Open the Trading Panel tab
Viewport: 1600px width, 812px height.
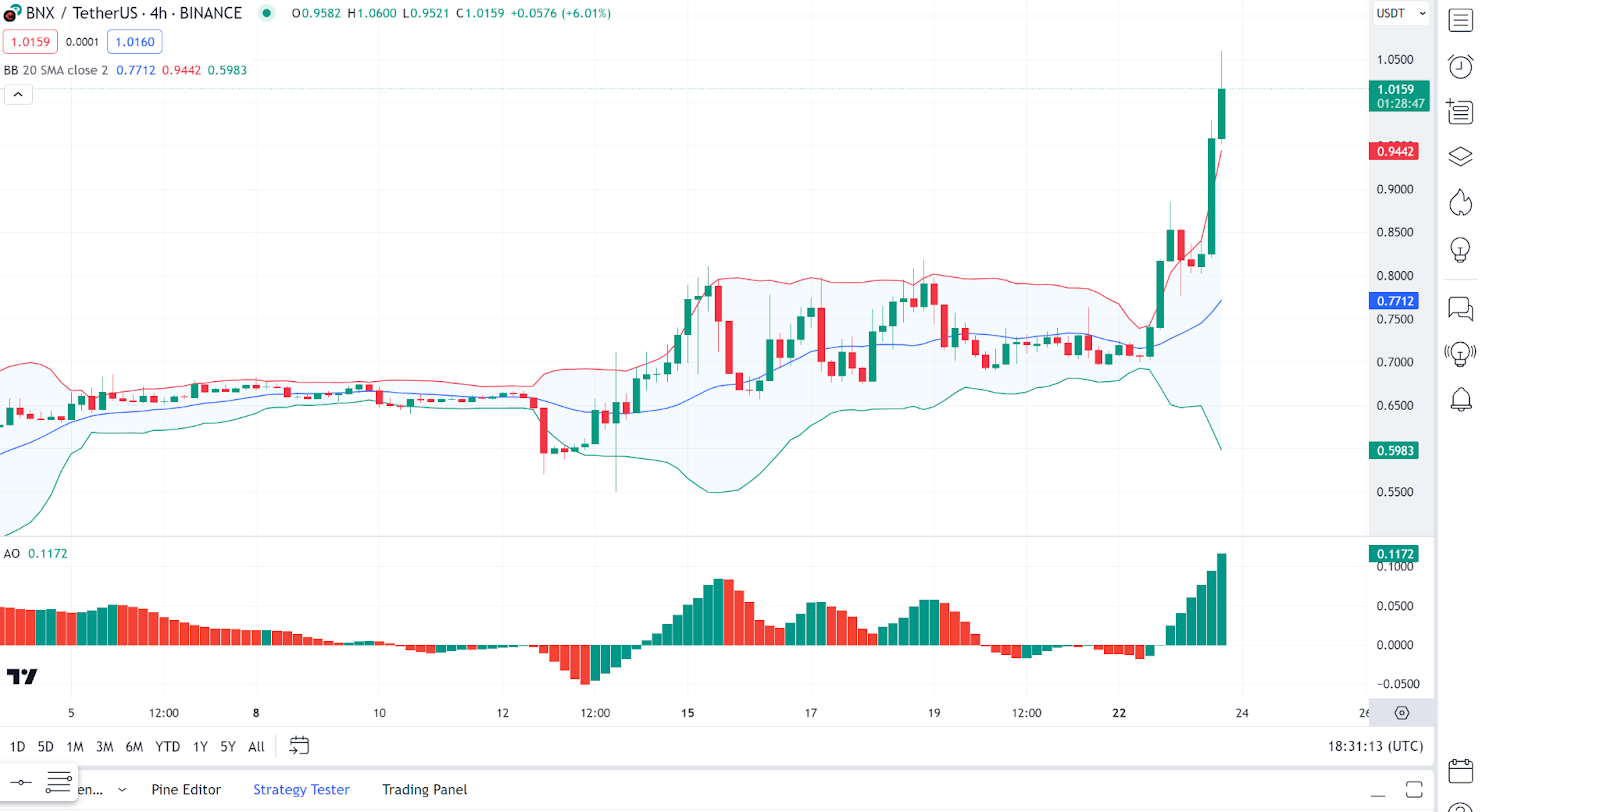(x=424, y=790)
